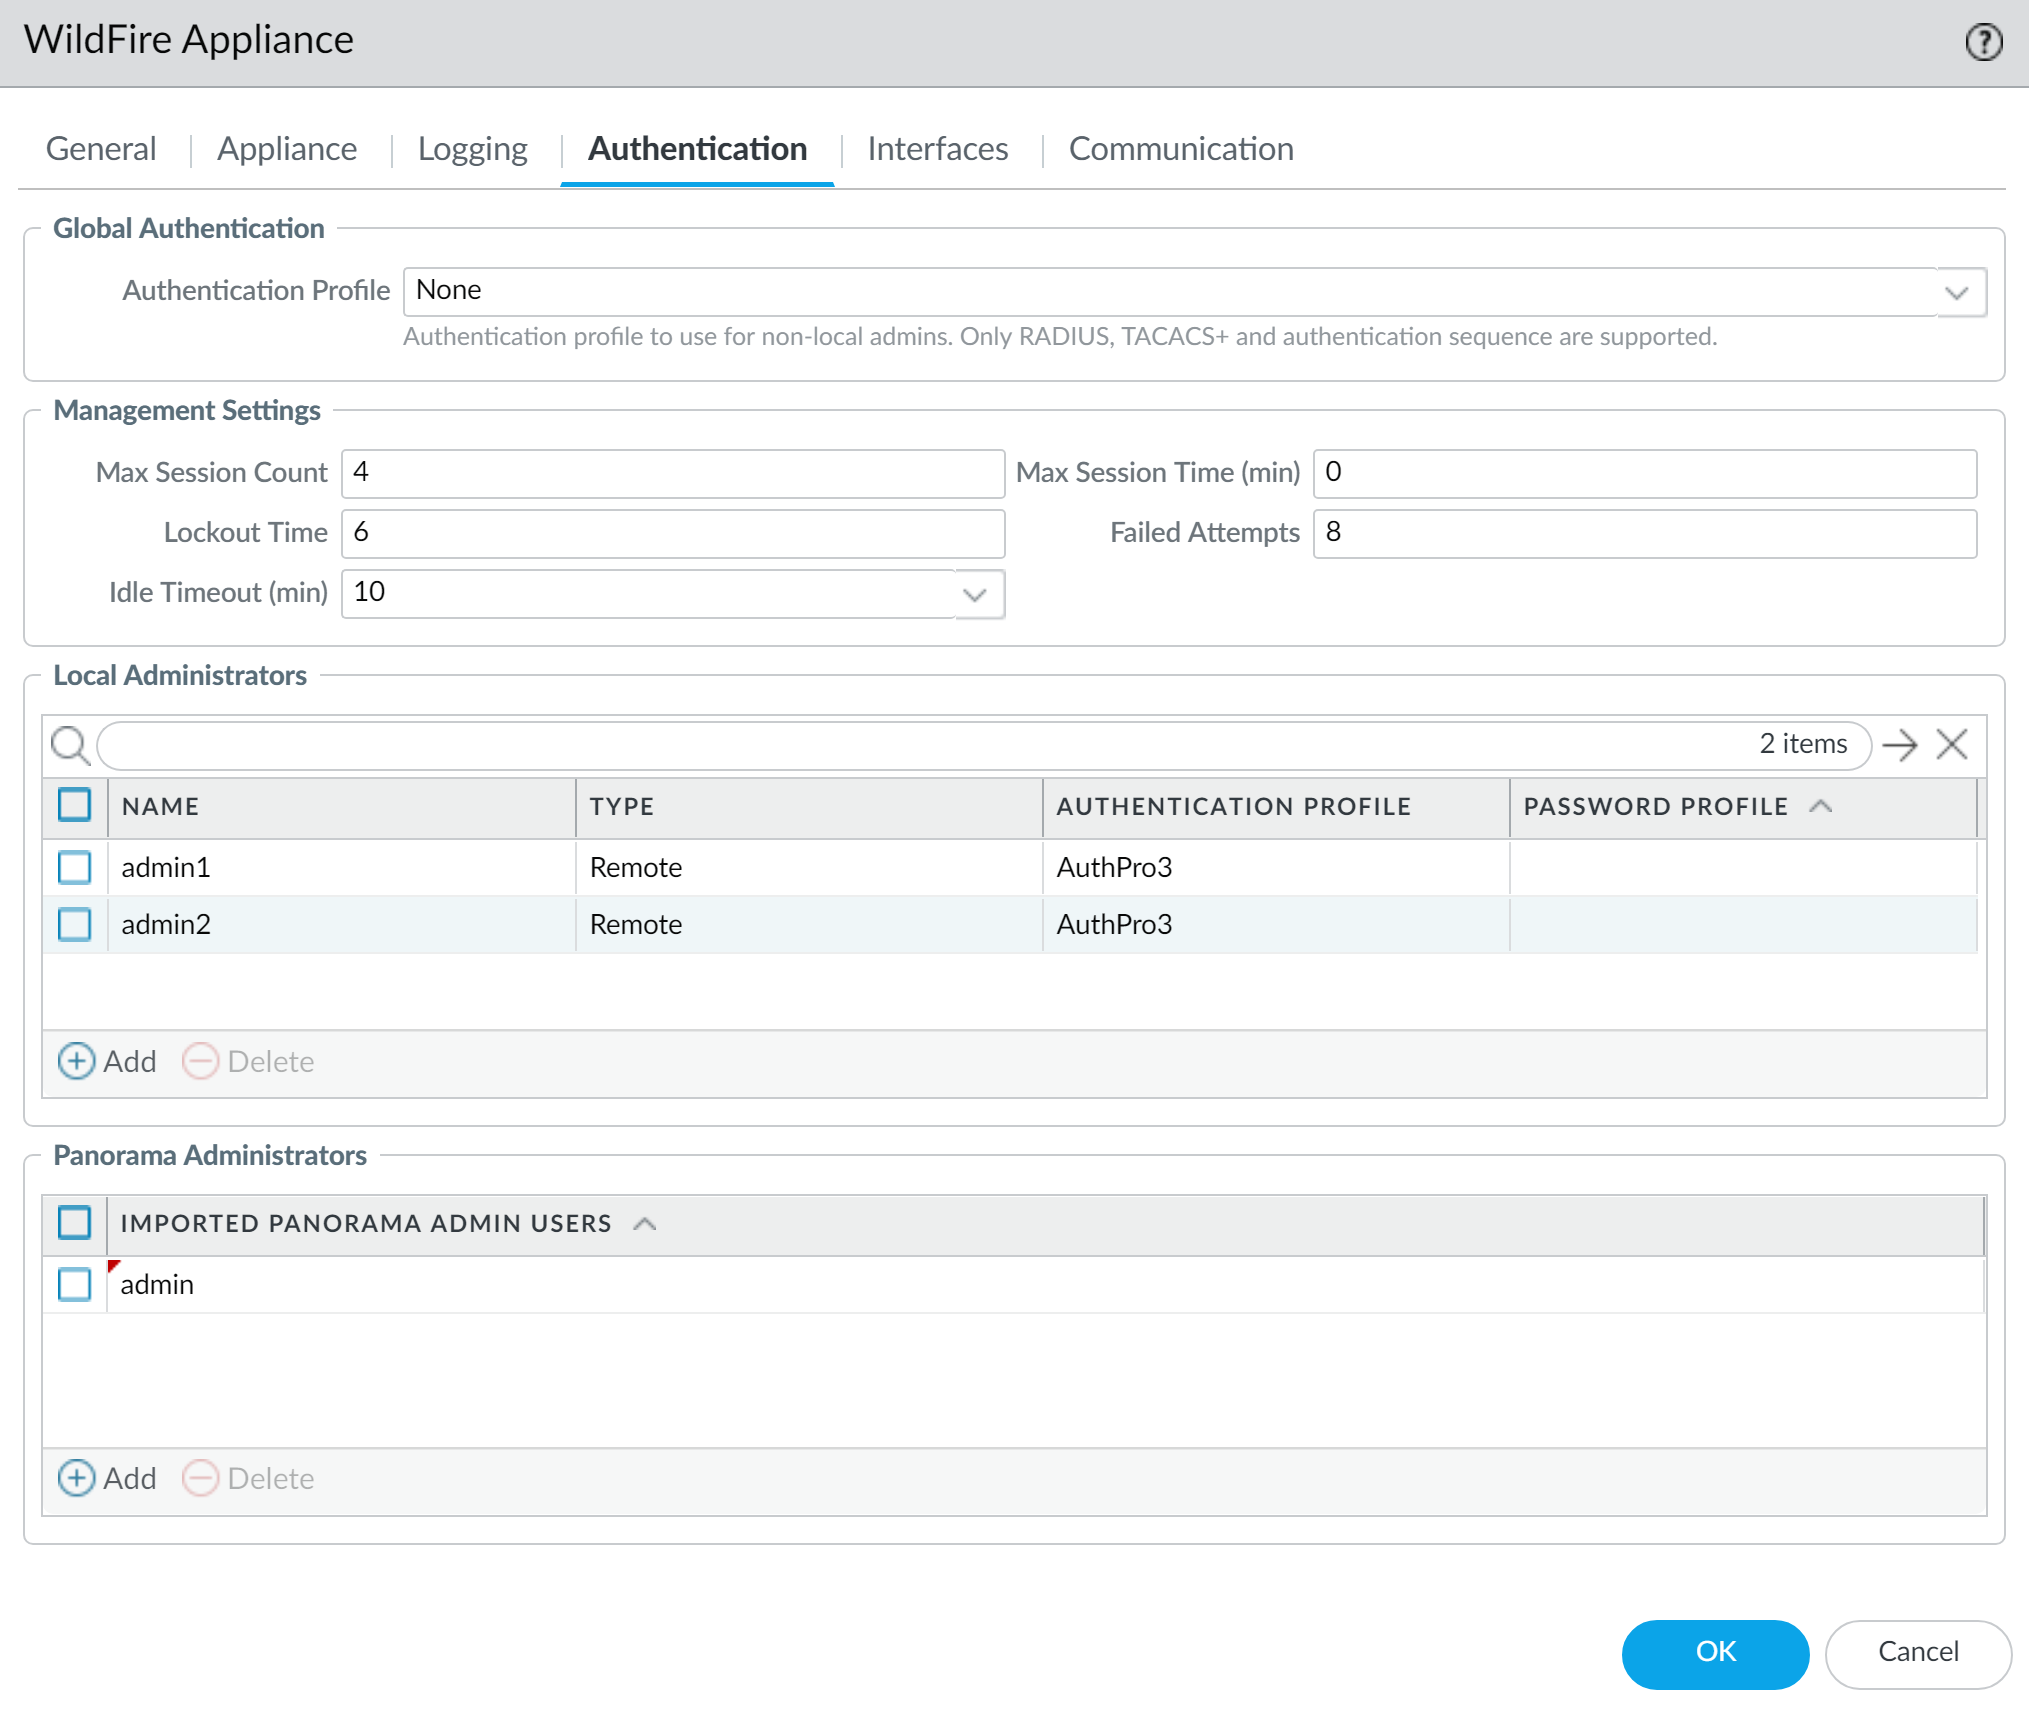This screenshot has width=2029, height=1728.
Task: Apply filter with the arrow icon
Action: 1899,745
